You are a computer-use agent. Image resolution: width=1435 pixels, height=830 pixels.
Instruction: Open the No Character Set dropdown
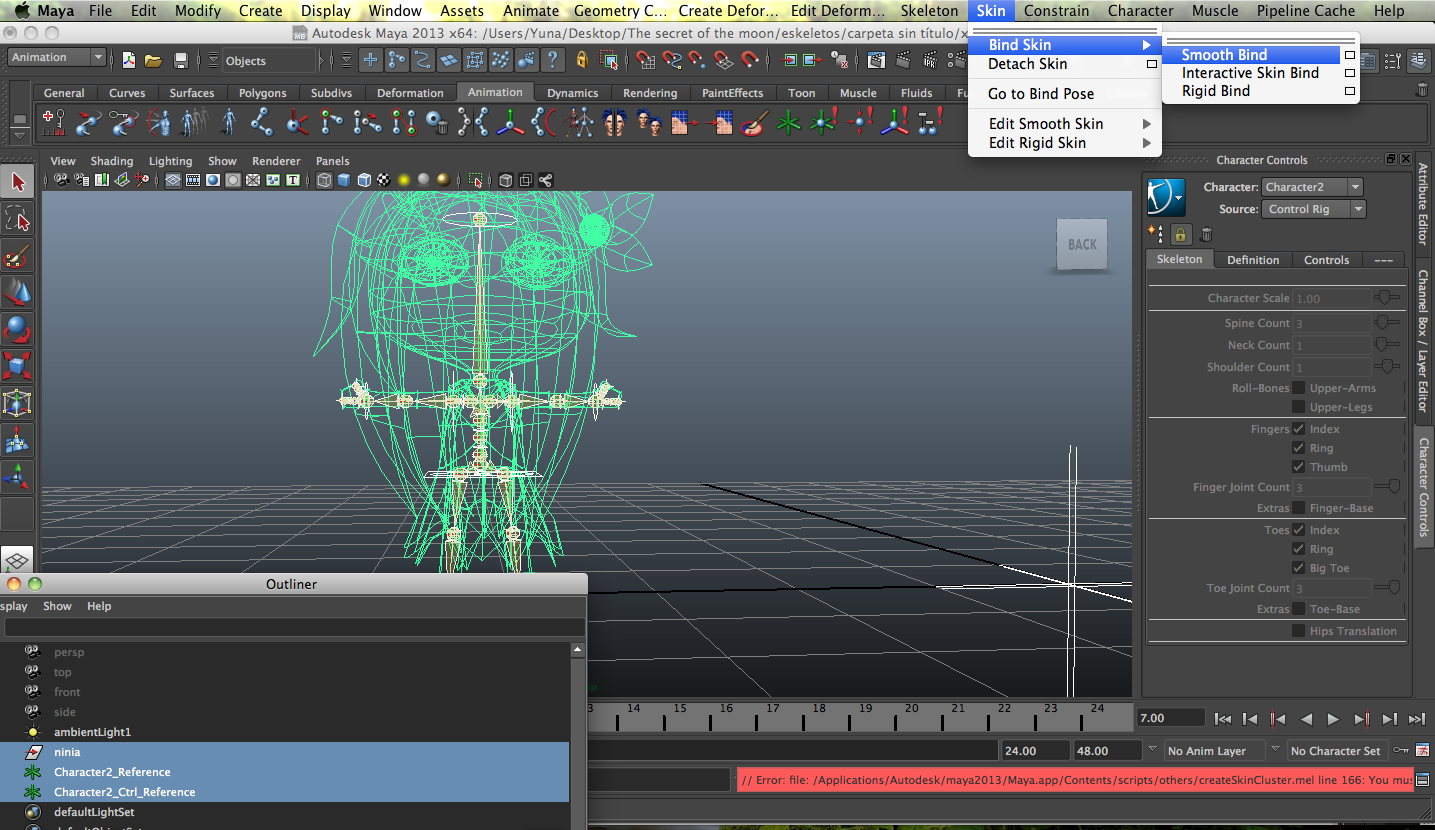pyautogui.click(x=1336, y=751)
